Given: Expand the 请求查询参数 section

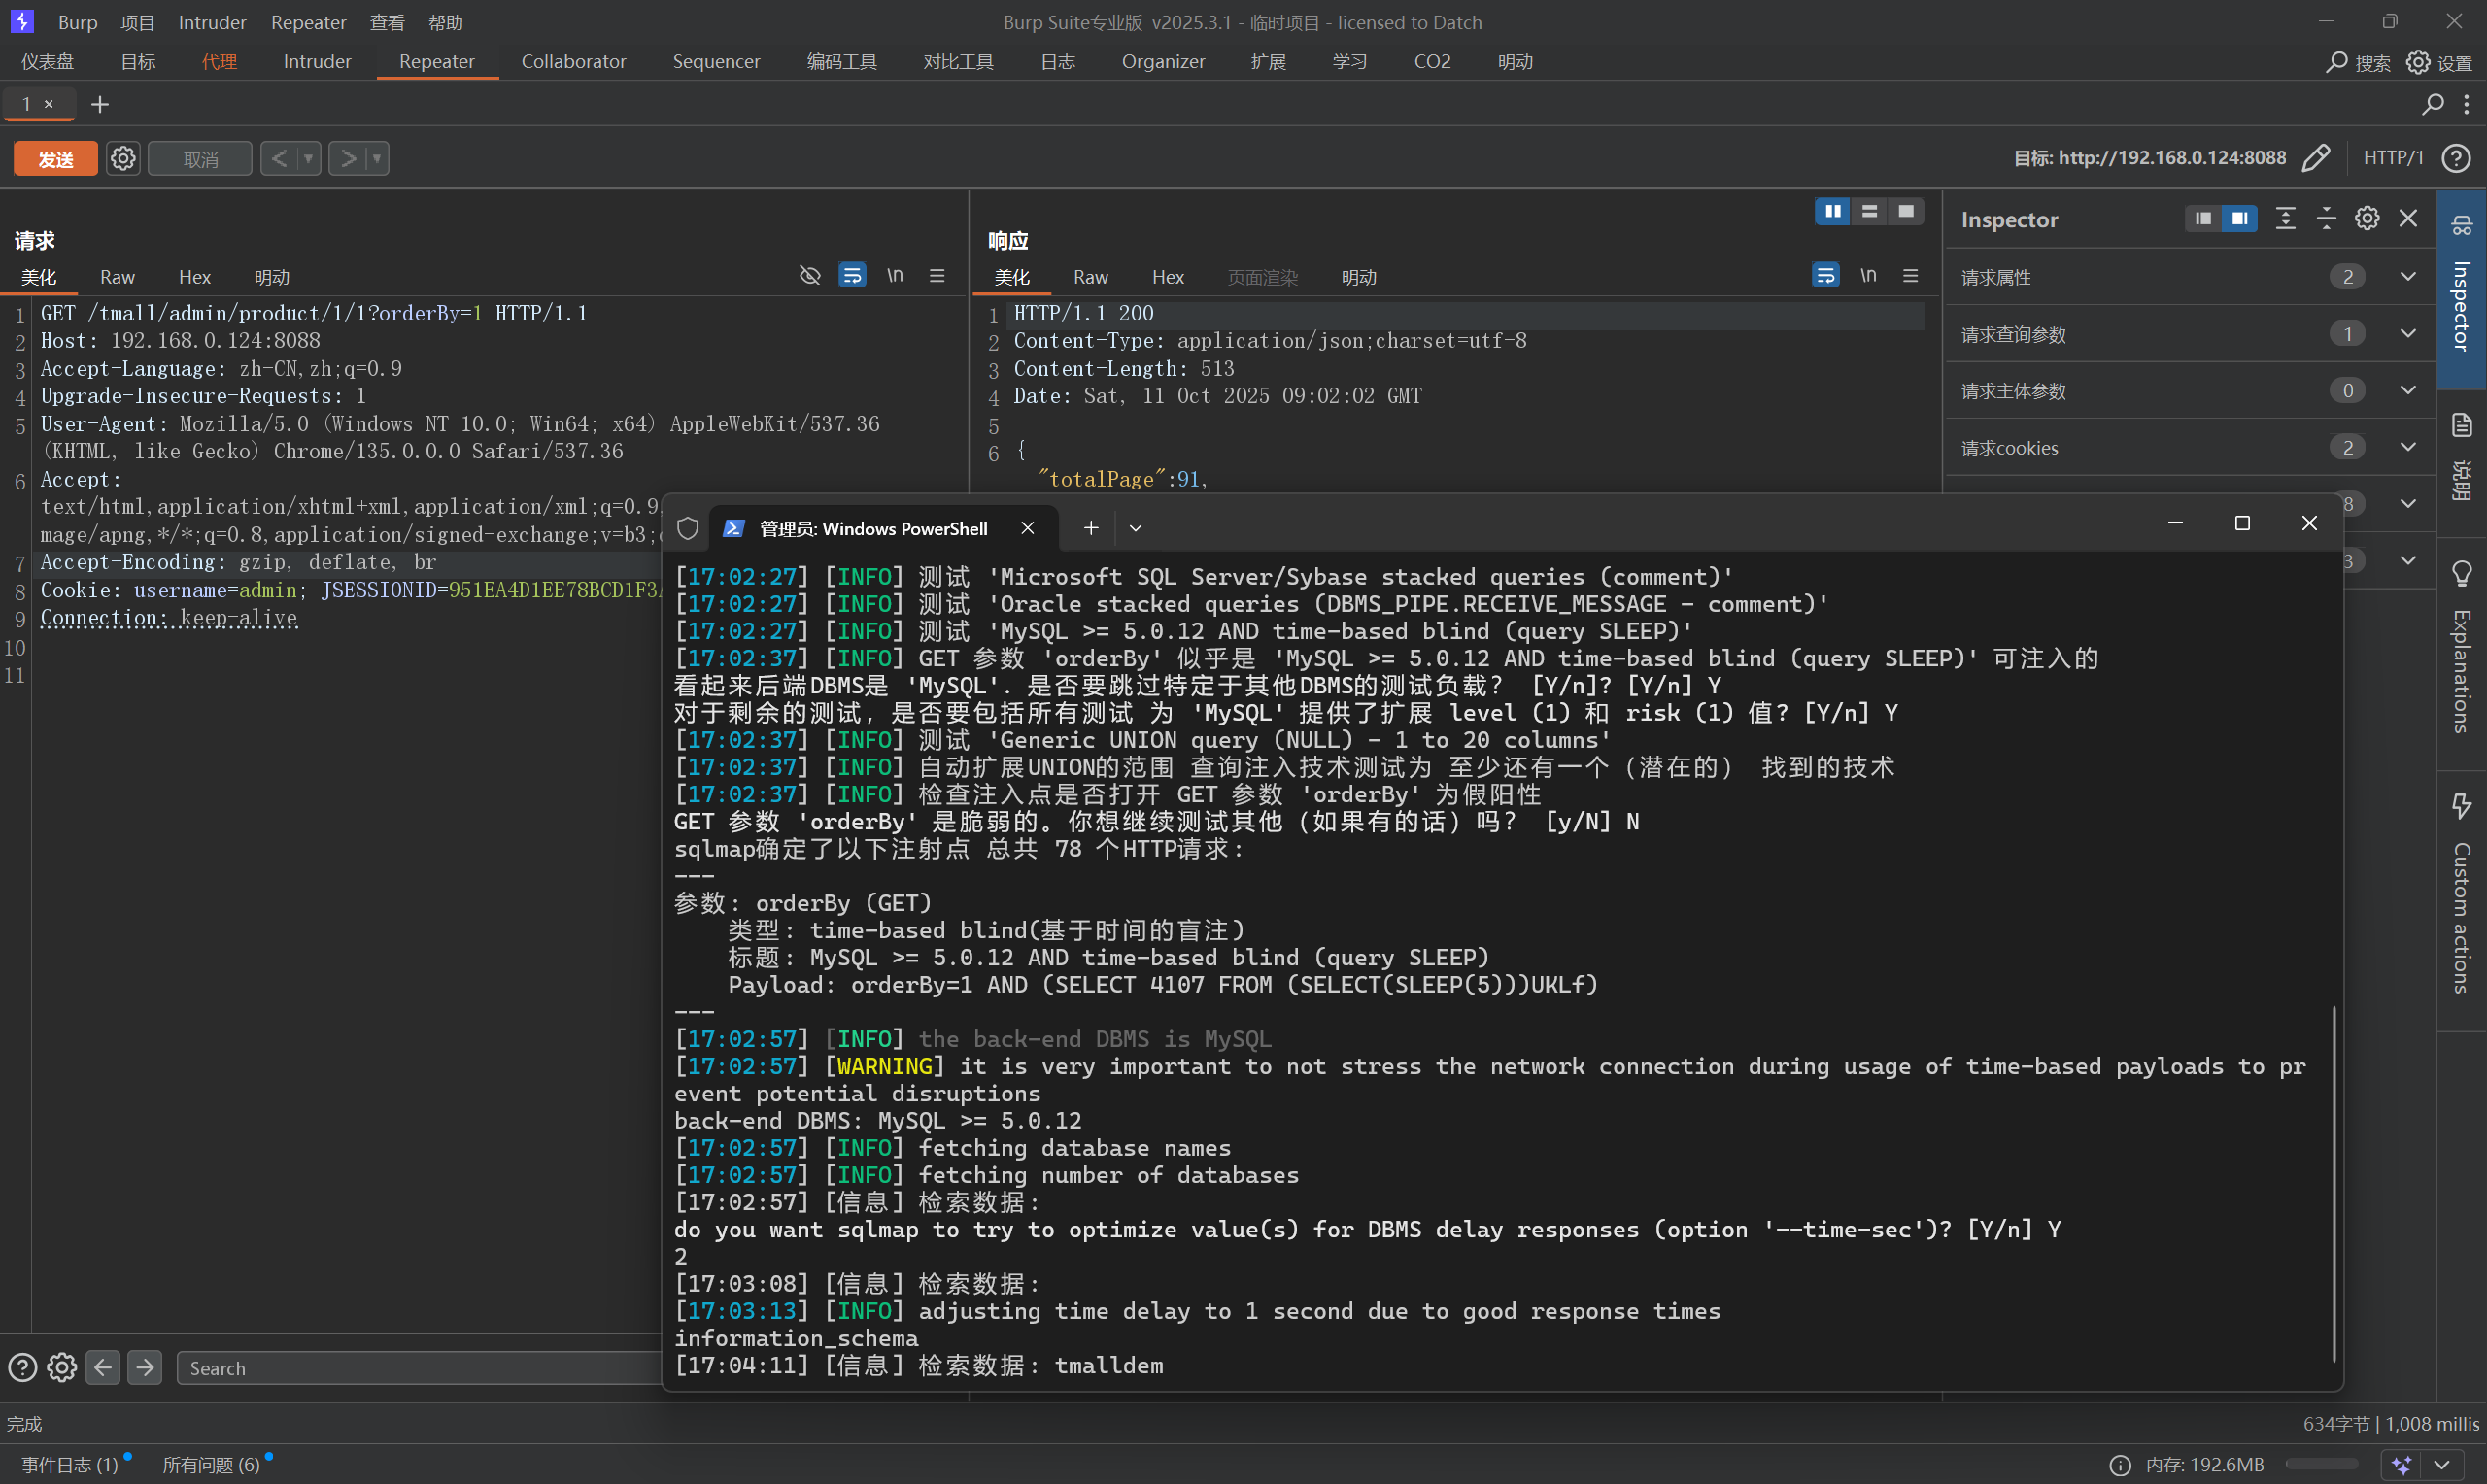Looking at the screenshot, I should point(2407,334).
